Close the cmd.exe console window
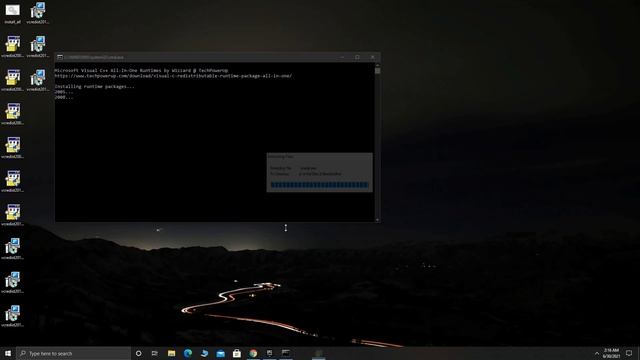Image resolution: width=640 pixels, height=360 pixels. coord(373,57)
